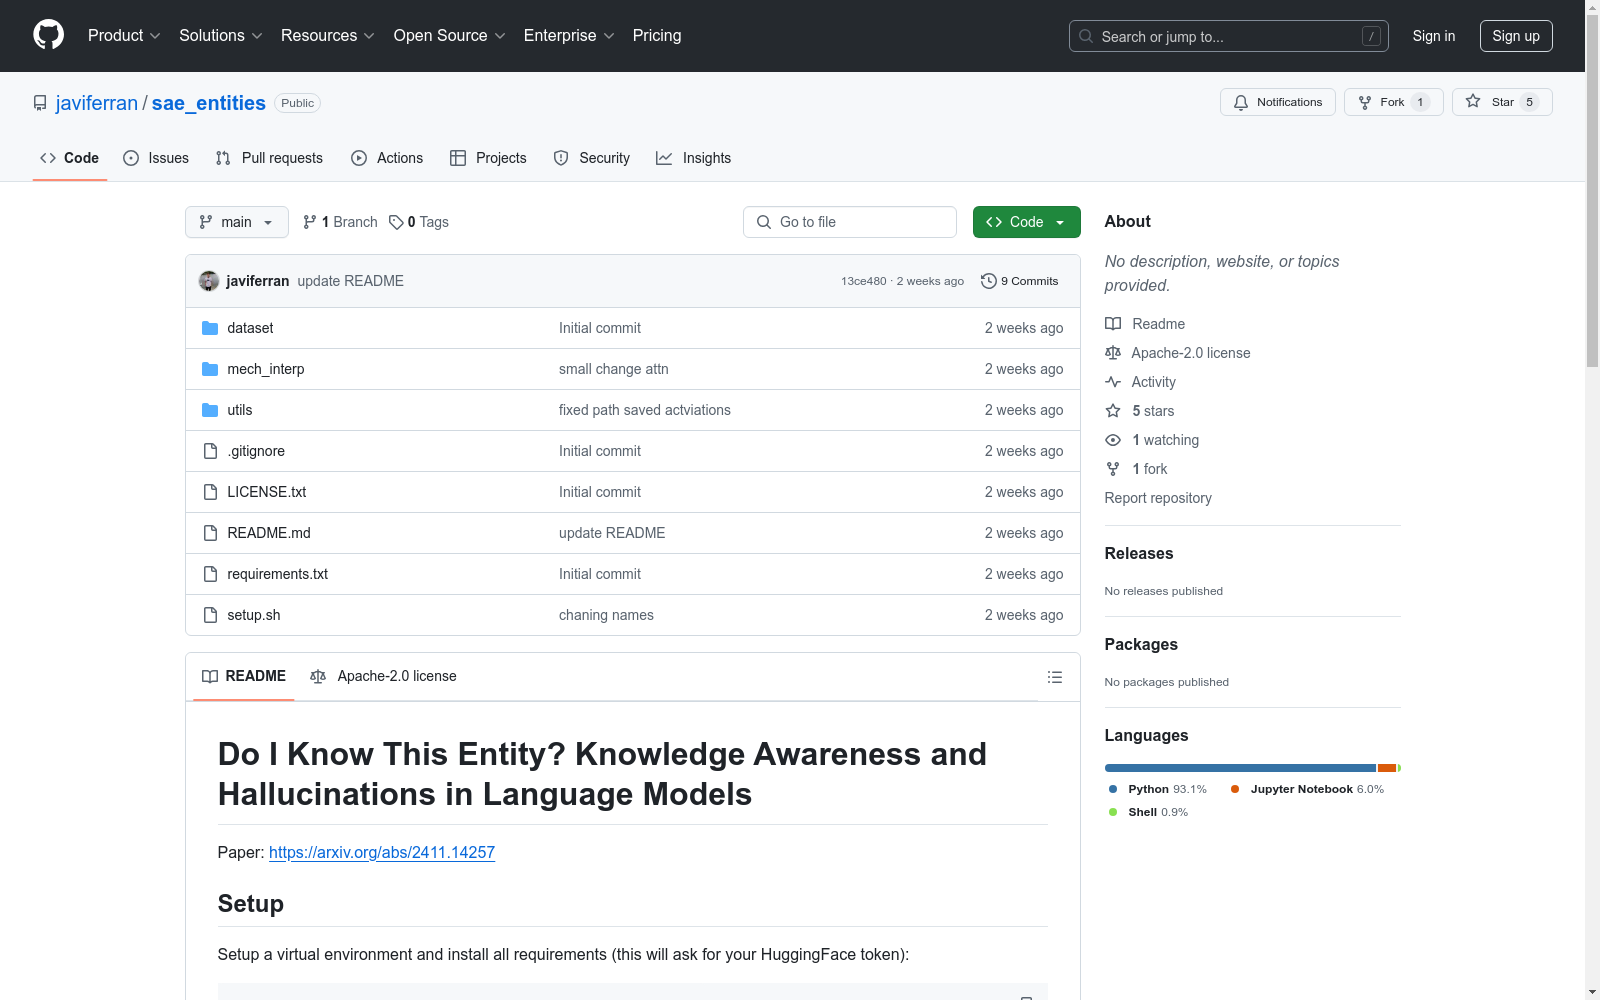The width and height of the screenshot is (1600, 1000).
Task: Open the 'chaning names' commit message
Action: pyautogui.click(x=606, y=615)
